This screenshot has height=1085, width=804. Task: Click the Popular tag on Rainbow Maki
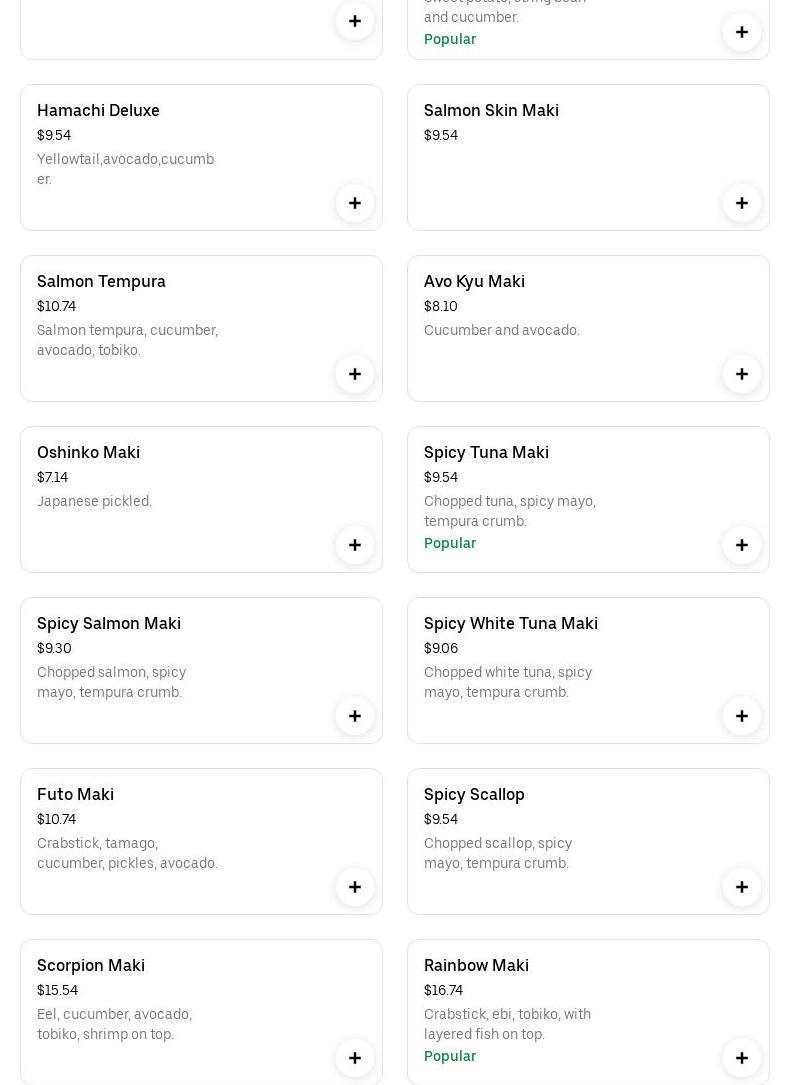(450, 1056)
